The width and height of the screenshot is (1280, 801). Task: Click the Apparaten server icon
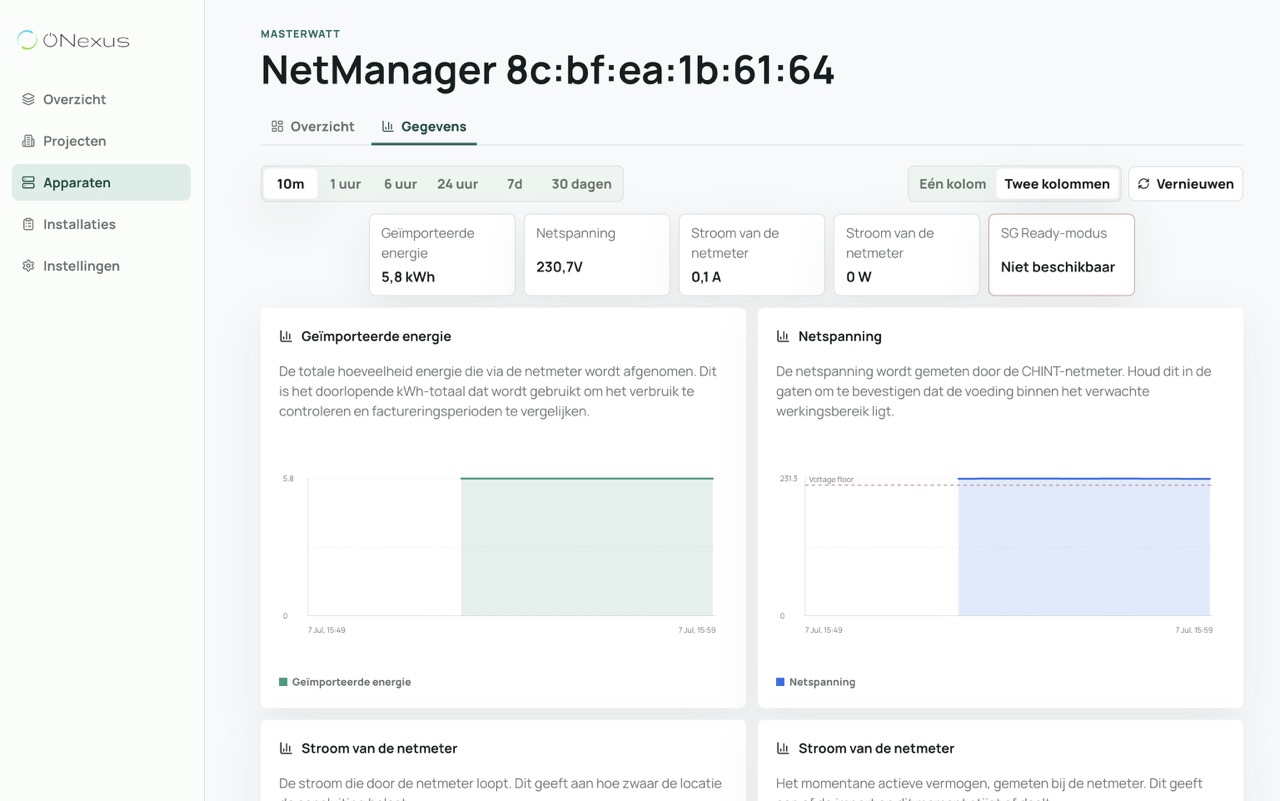tap(28, 183)
